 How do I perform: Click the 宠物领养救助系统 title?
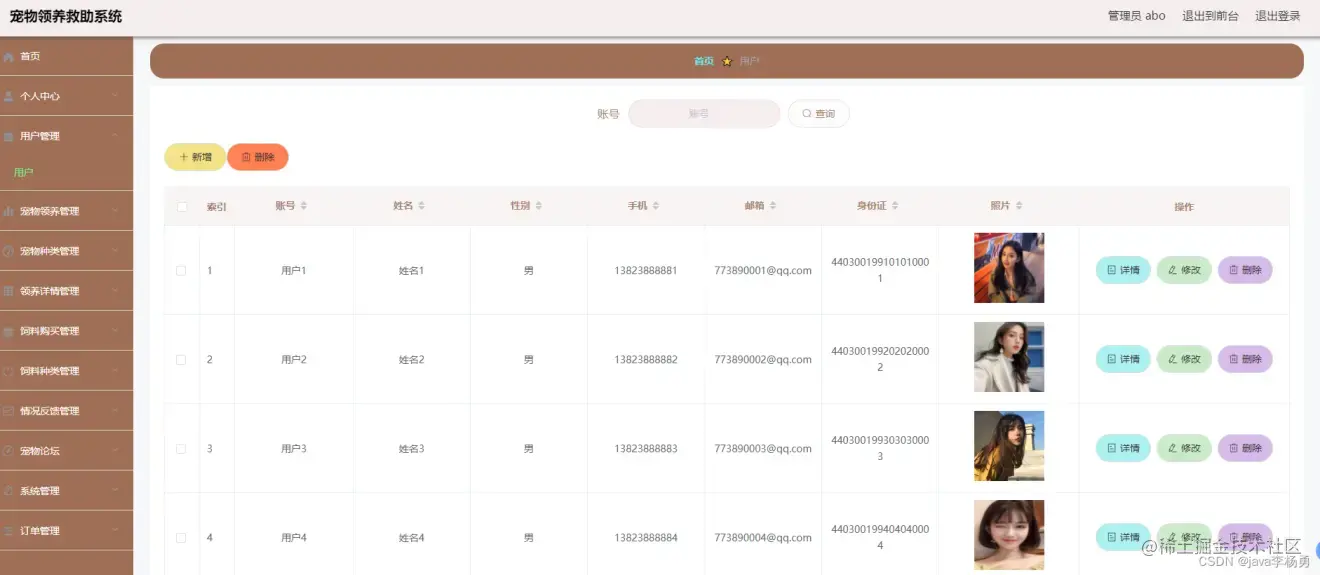point(66,16)
